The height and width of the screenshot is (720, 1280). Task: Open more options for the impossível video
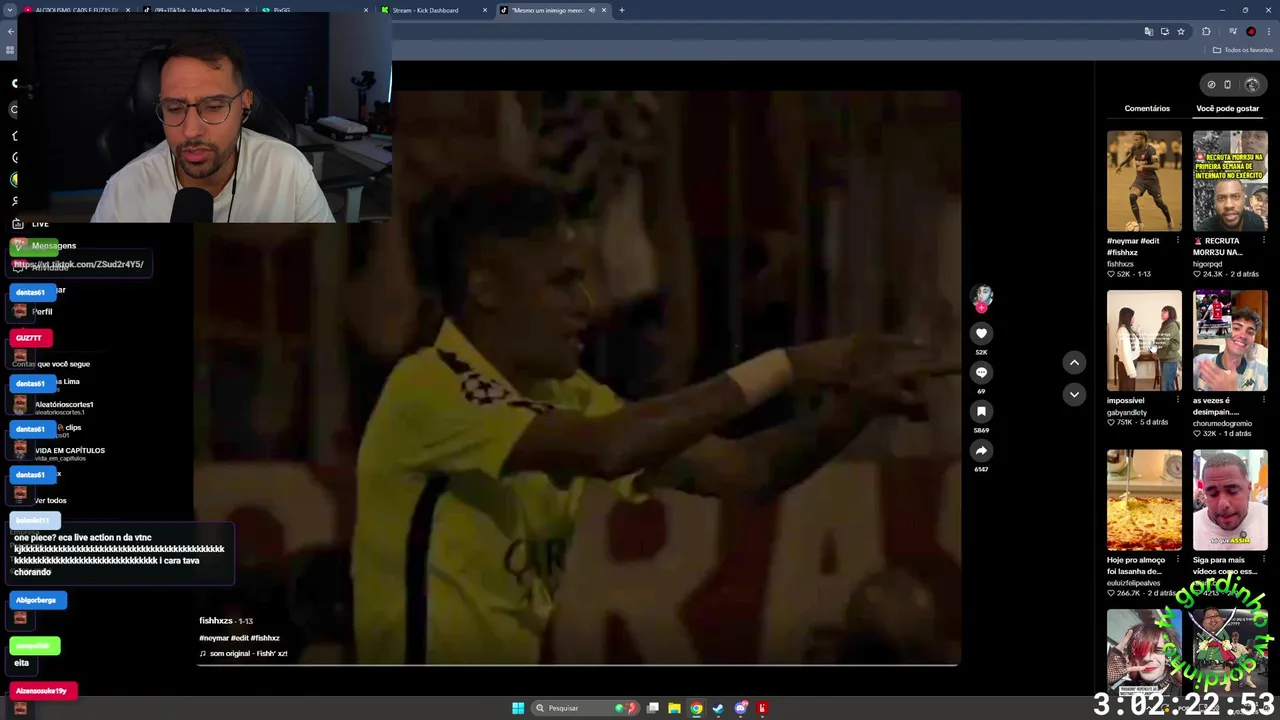pyautogui.click(x=1177, y=400)
